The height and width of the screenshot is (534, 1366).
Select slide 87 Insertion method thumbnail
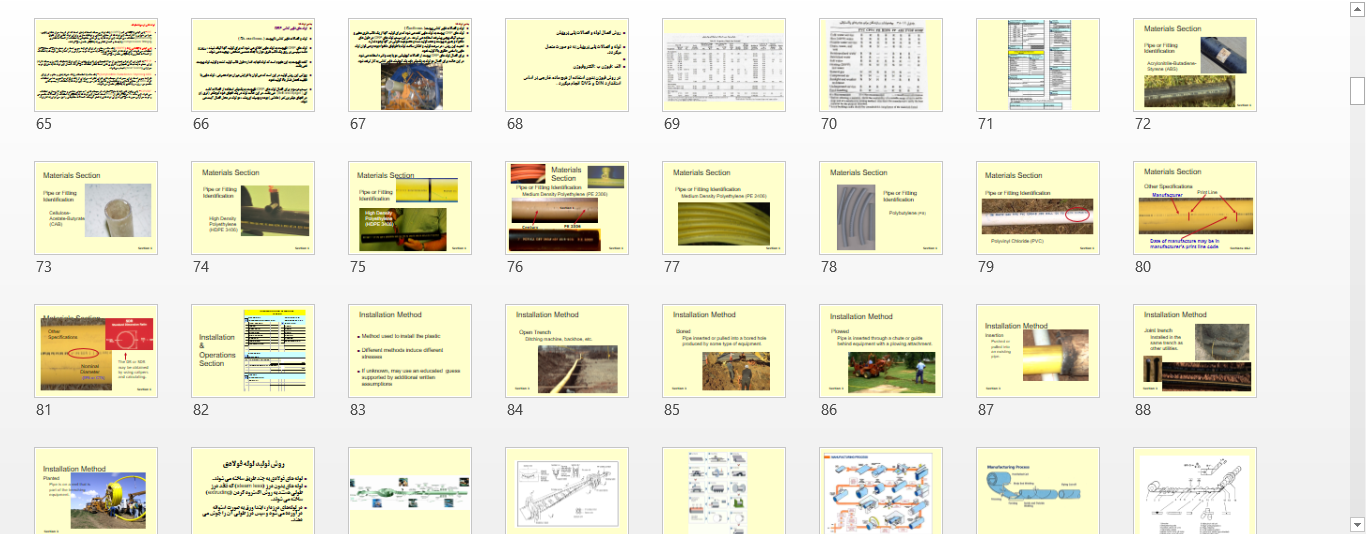coord(1038,351)
